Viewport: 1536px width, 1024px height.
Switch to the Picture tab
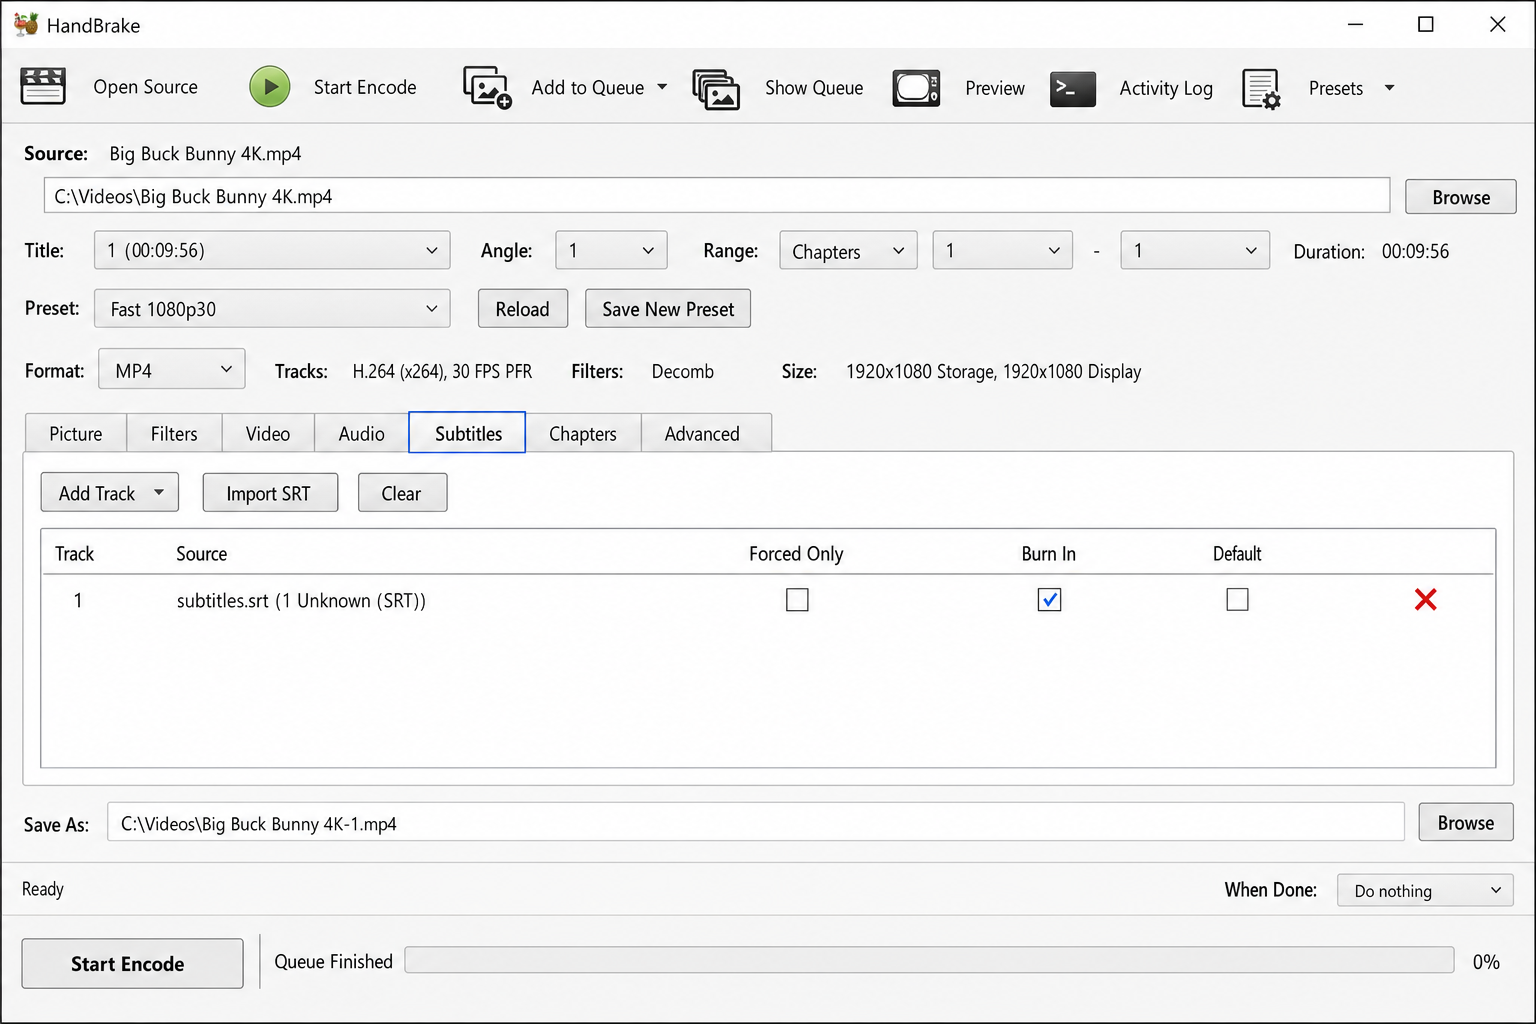[x=76, y=433]
